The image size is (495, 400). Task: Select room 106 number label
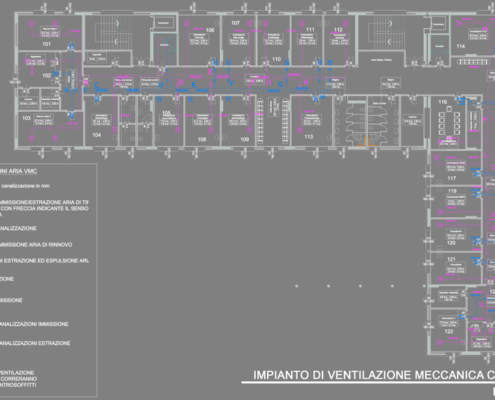[x=210, y=30]
